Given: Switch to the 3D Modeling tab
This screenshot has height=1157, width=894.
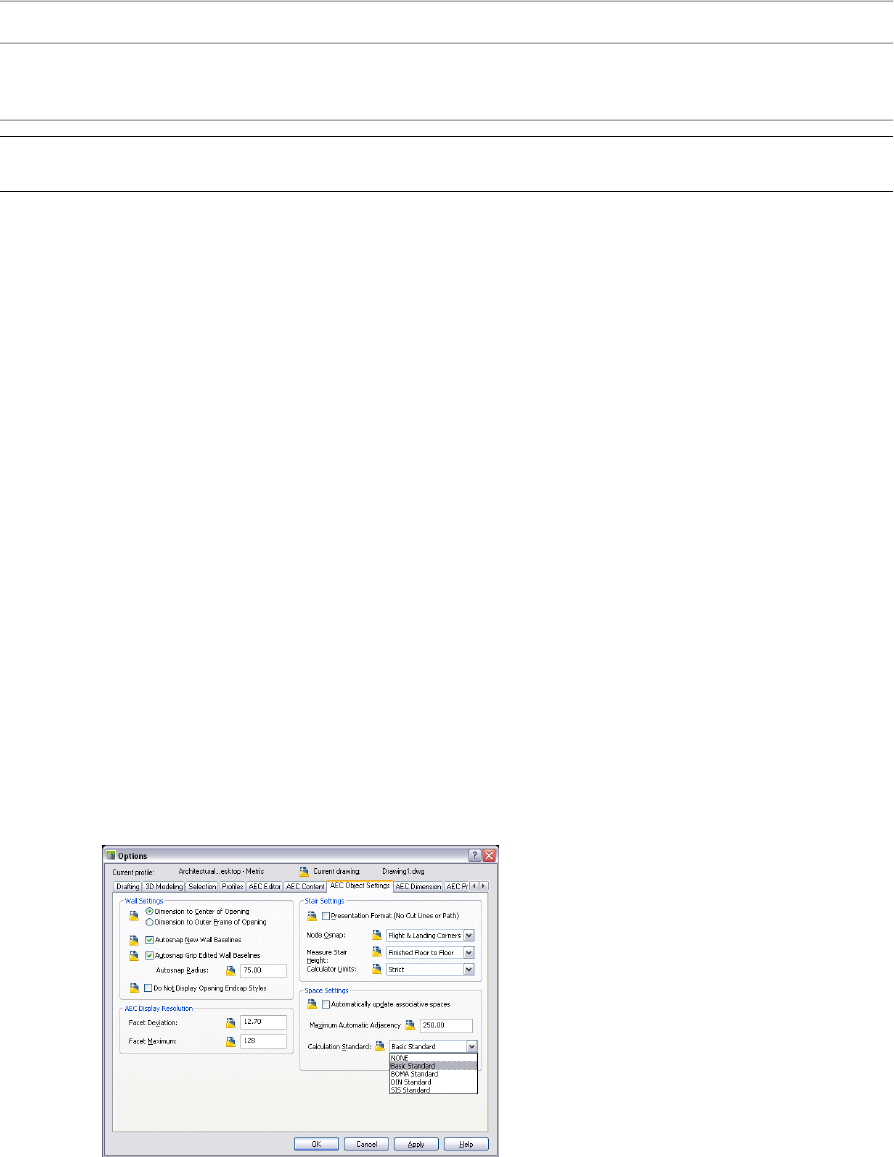Looking at the screenshot, I should click(x=164, y=886).
